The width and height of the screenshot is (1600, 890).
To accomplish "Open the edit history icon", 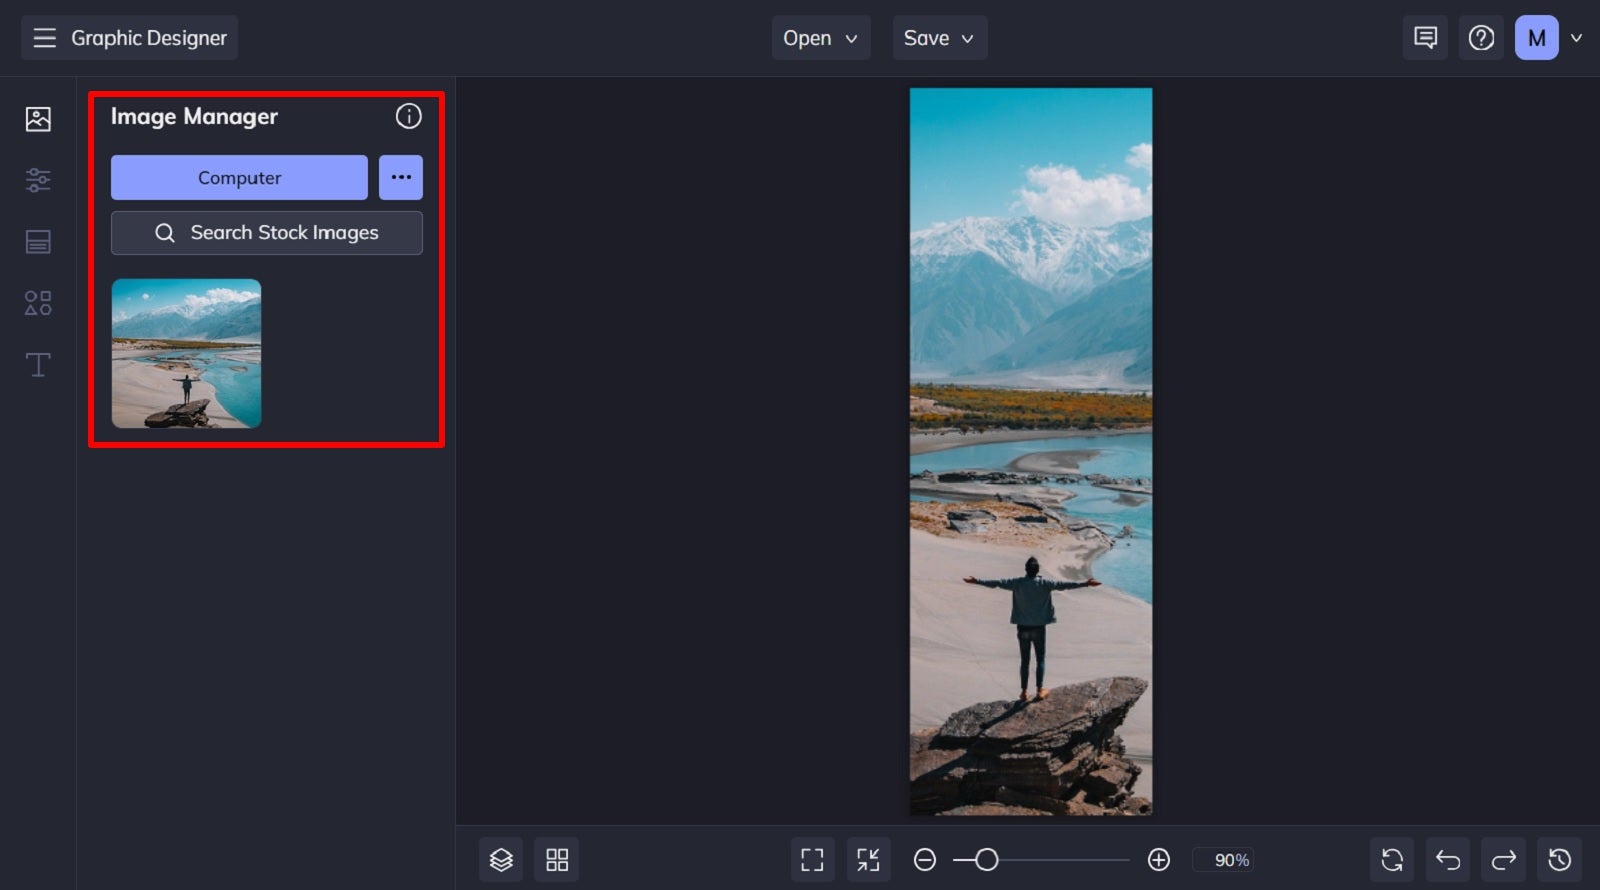I will coord(1560,859).
